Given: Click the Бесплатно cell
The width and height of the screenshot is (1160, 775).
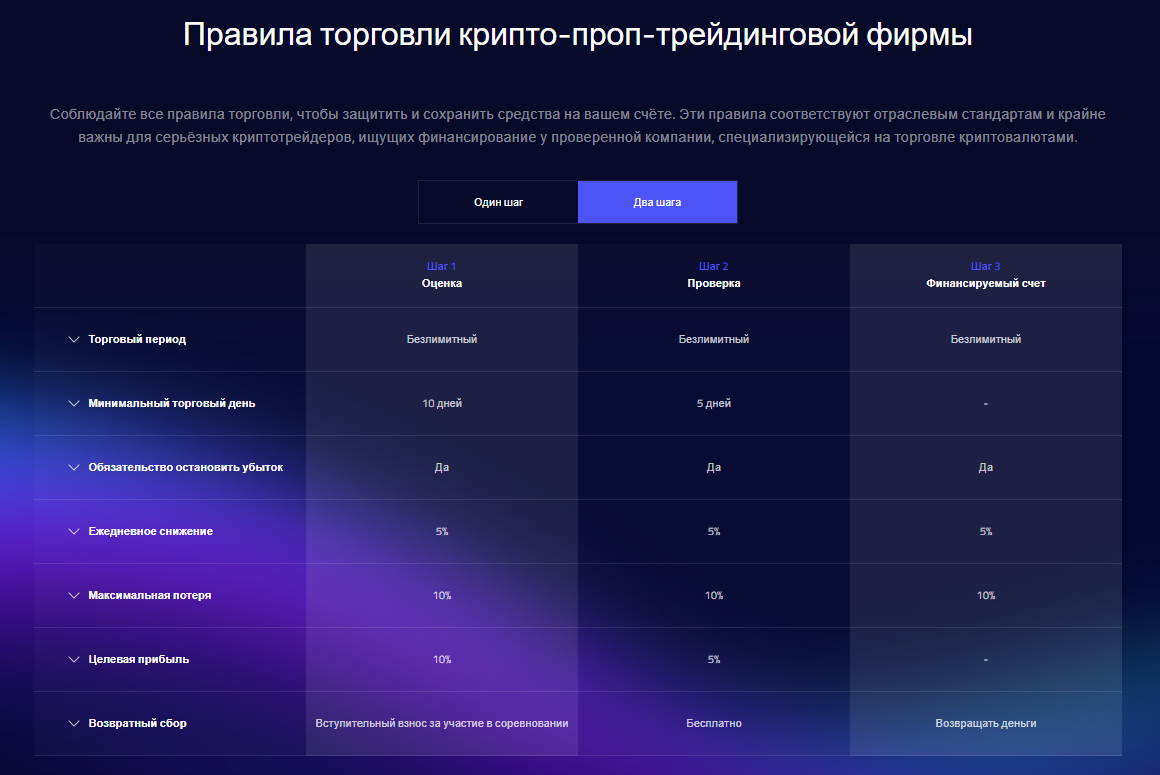Looking at the screenshot, I should [714, 723].
